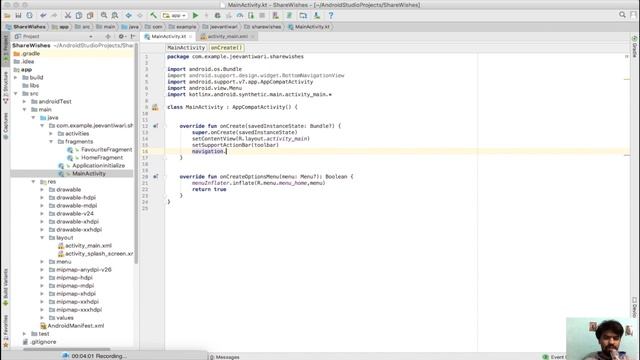Viewport: 640px width, 360px height.
Task: Click the Debug app bug icon
Action: coord(218,16)
